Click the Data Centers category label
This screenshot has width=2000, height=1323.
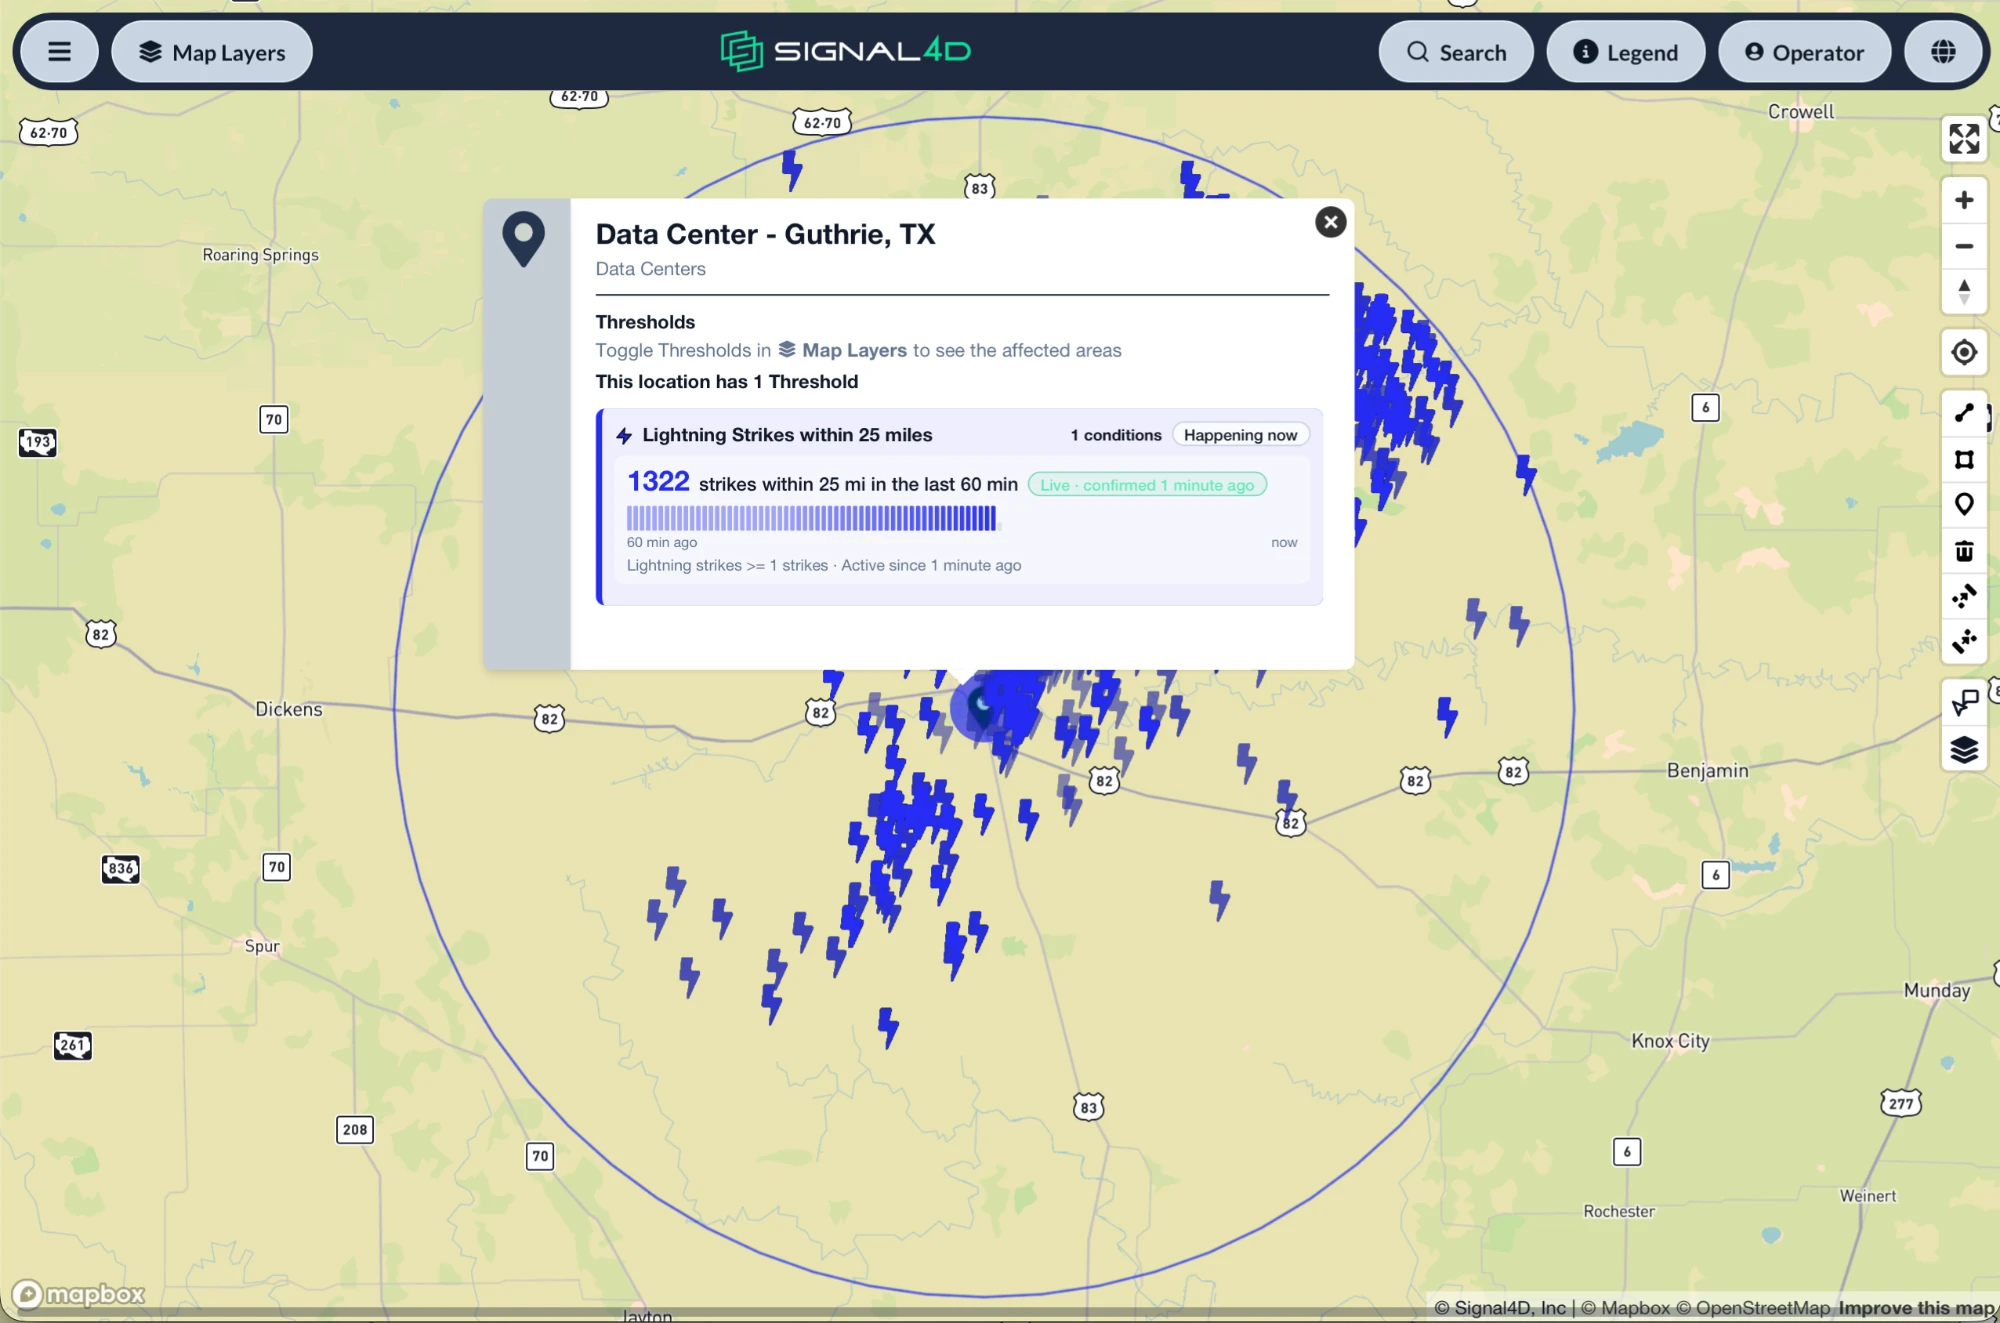click(650, 269)
